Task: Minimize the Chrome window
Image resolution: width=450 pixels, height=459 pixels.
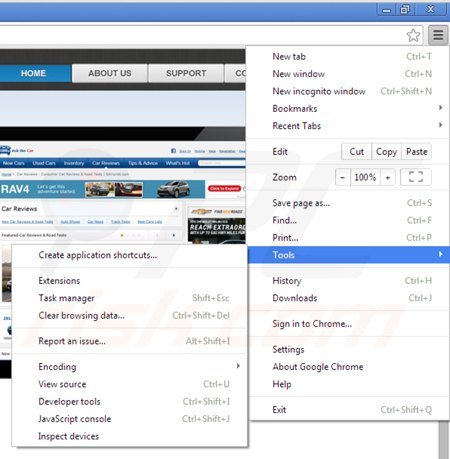Action: coord(386,10)
